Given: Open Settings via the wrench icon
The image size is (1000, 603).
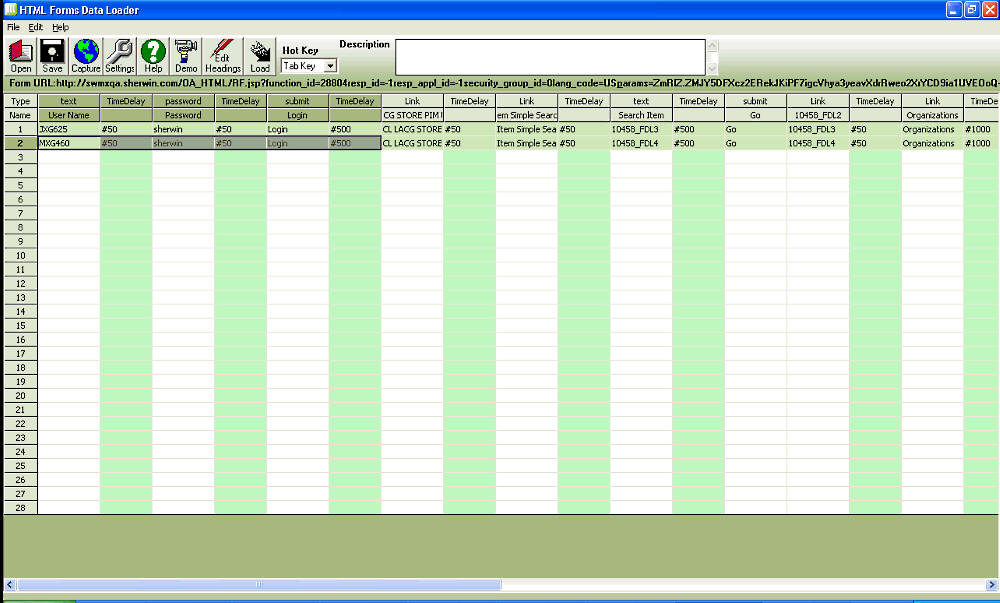Looking at the screenshot, I should click(120, 56).
